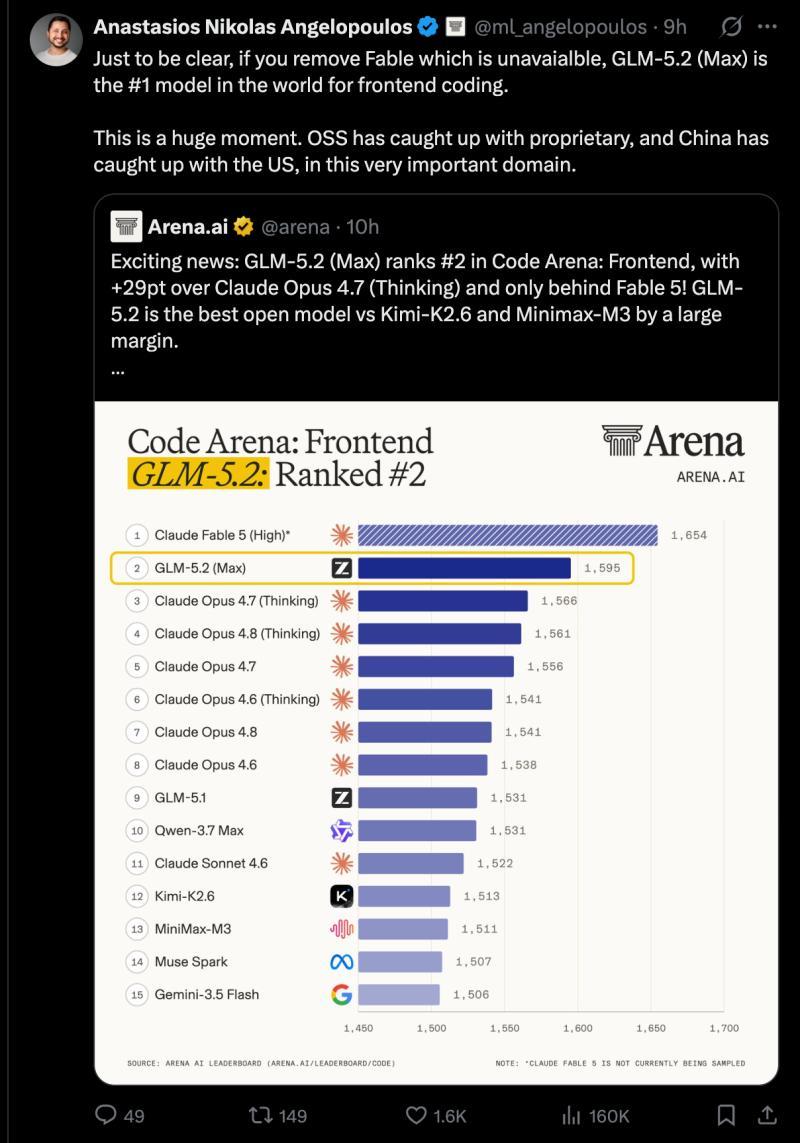Viewport: 800px width, 1143px height.
Task: Open Arena.ai avatar in quoted post
Action: [x=126, y=227]
